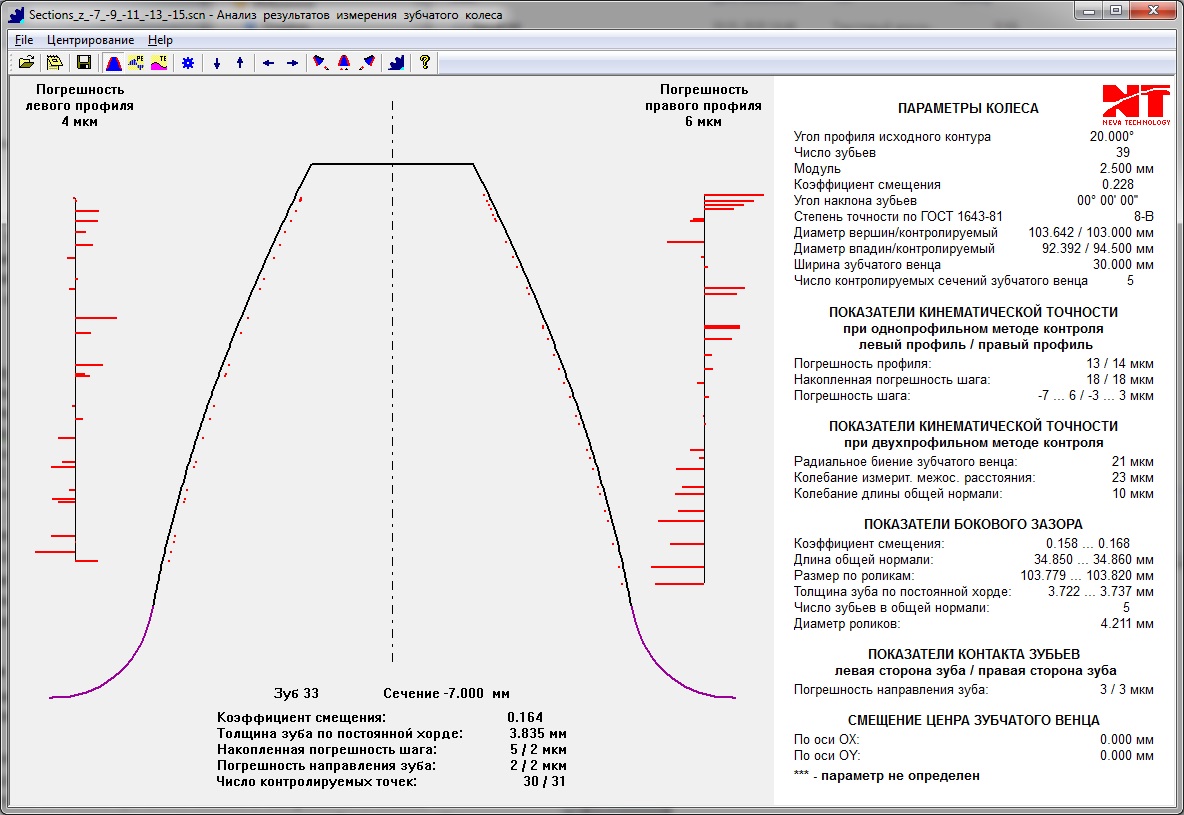The height and width of the screenshot is (815, 1184).
Task: Save with the floppy disk icon
Action: [x=84, y=63]
